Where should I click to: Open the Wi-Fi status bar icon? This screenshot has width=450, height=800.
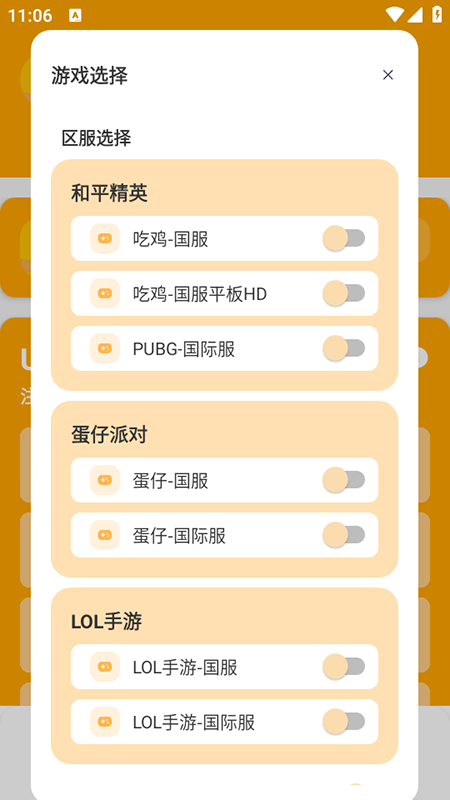394,15
